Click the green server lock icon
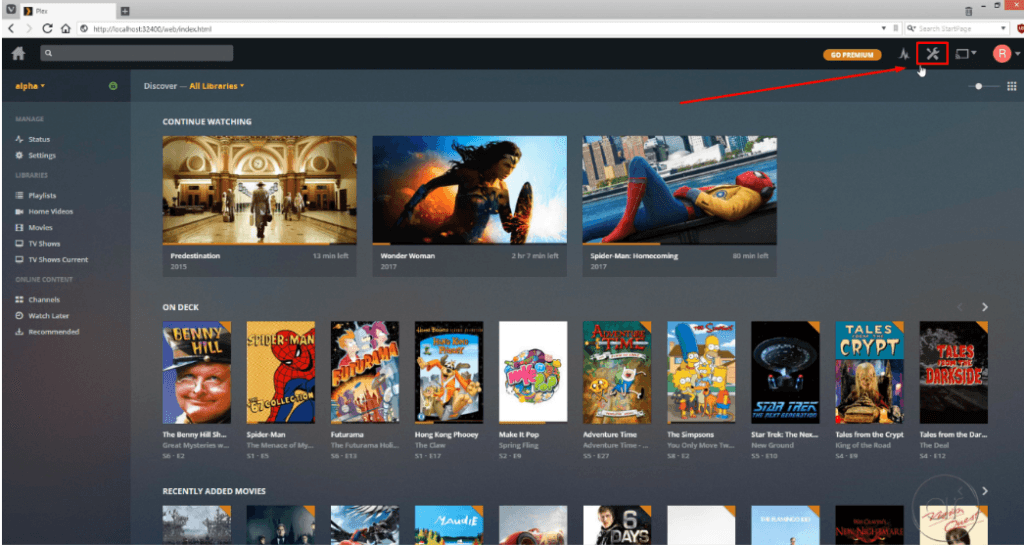The image size is (1024, 545). tap(113, 86)
